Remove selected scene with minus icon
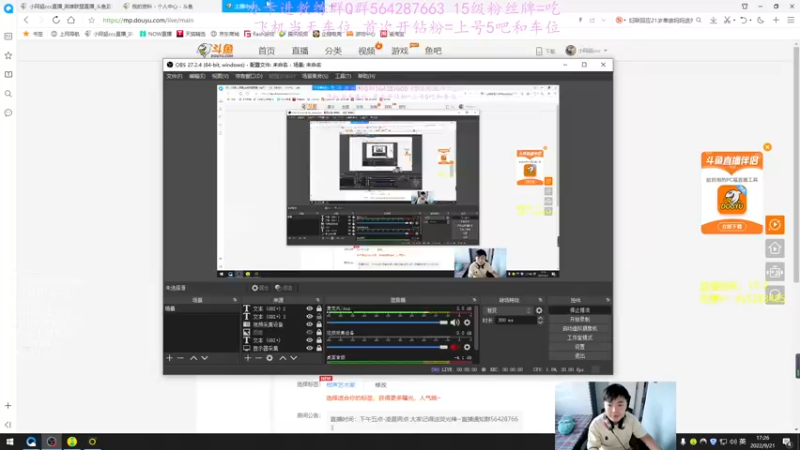 coord(180,358)
